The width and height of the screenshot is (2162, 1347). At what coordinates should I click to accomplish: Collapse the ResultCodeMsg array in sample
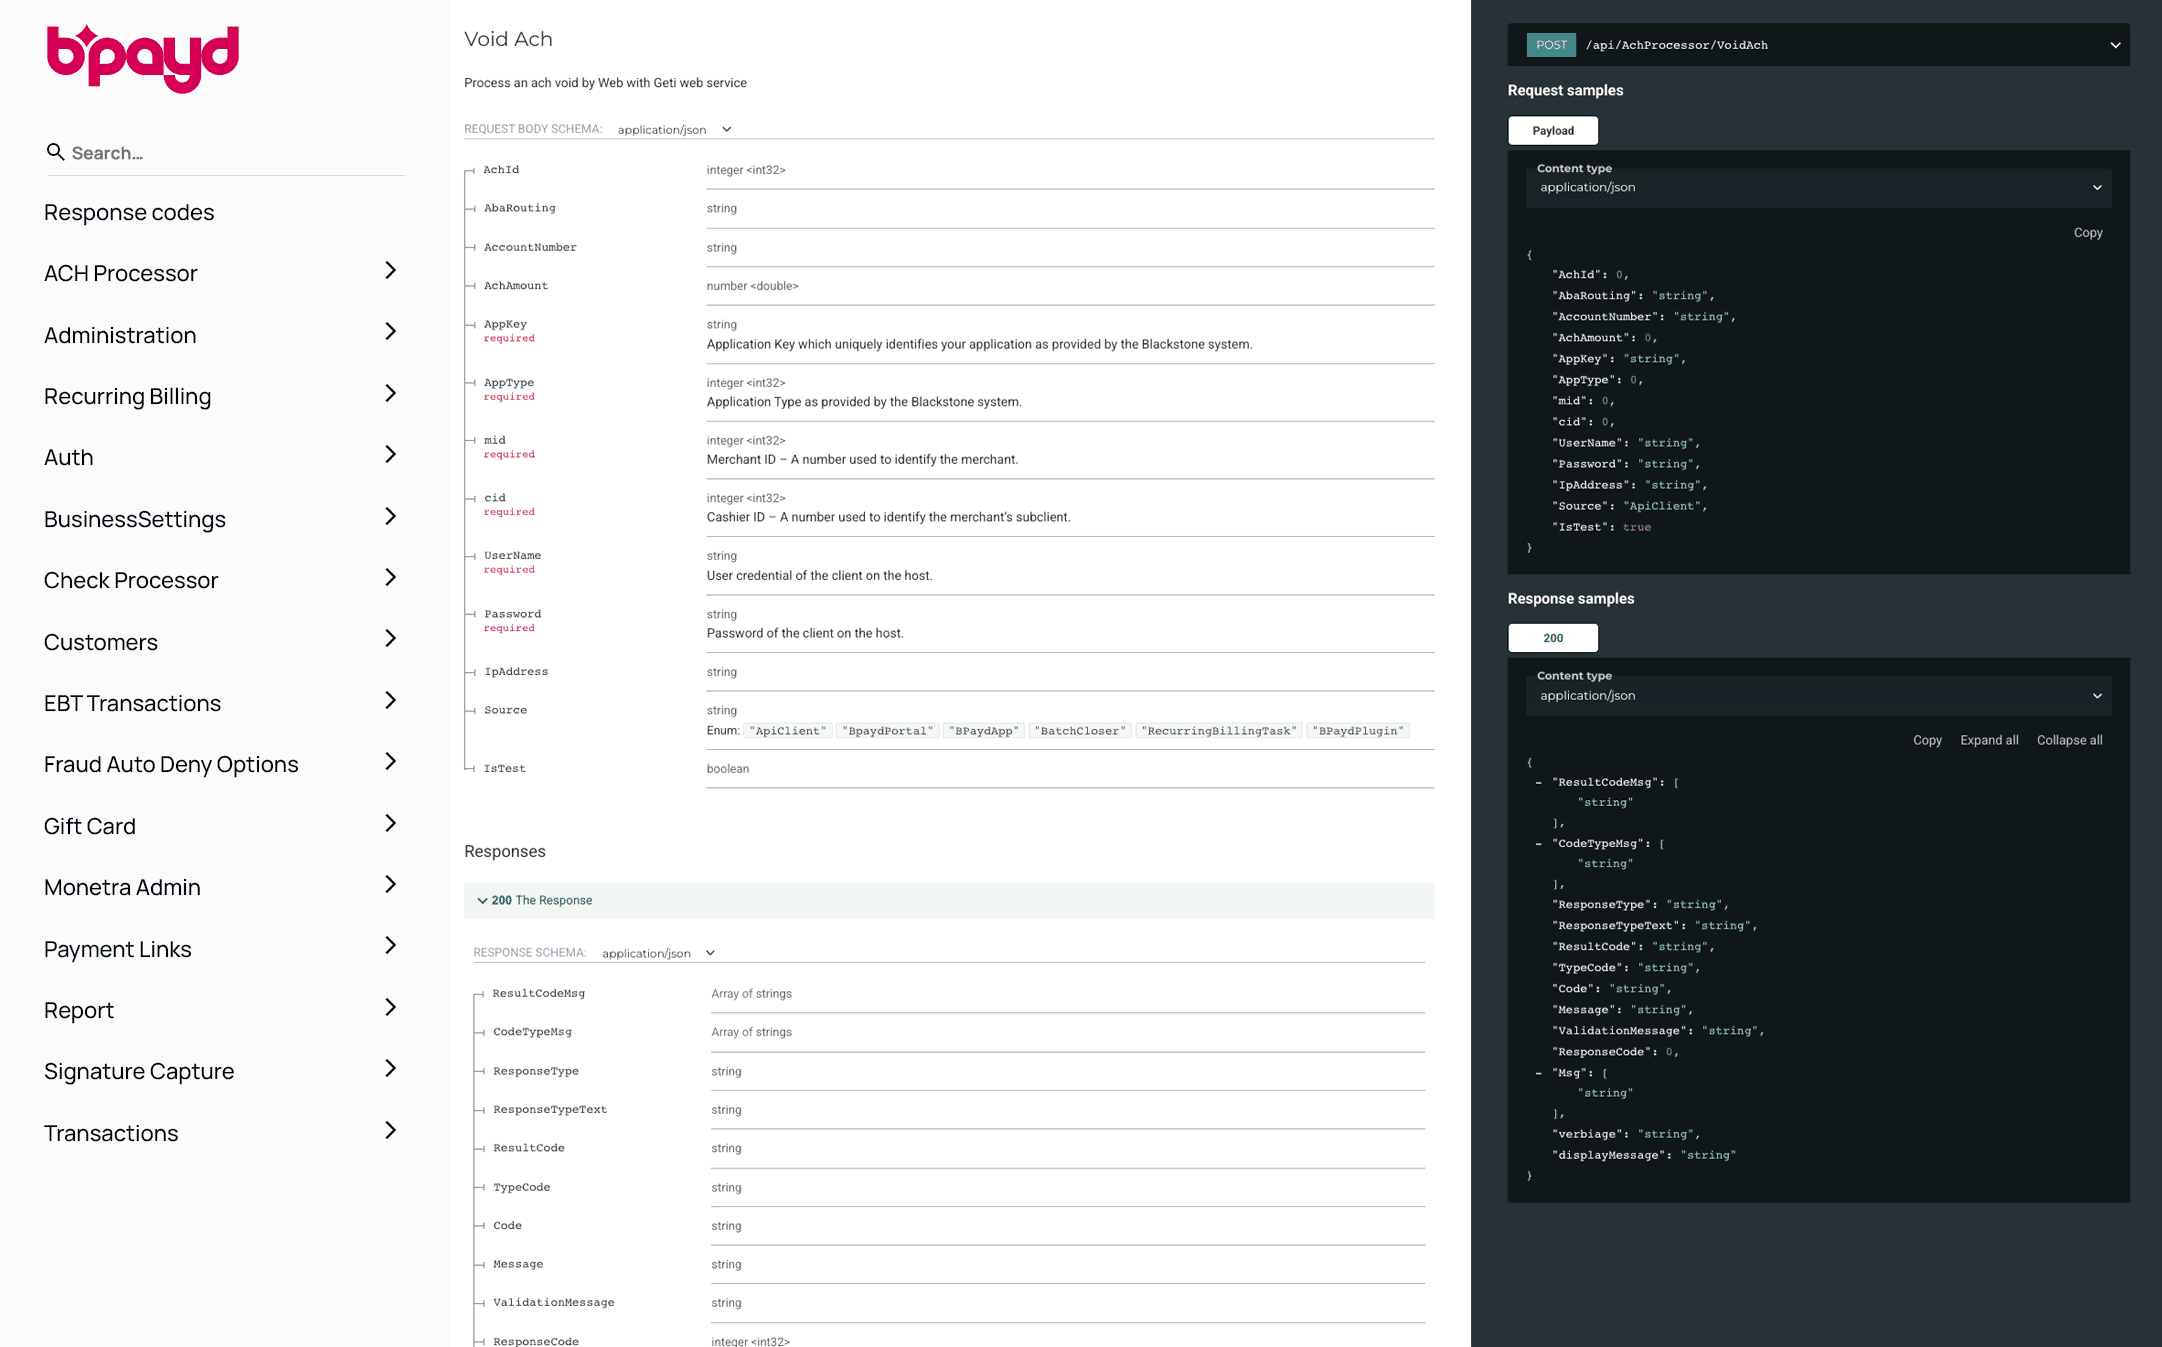click(1538, 782)
